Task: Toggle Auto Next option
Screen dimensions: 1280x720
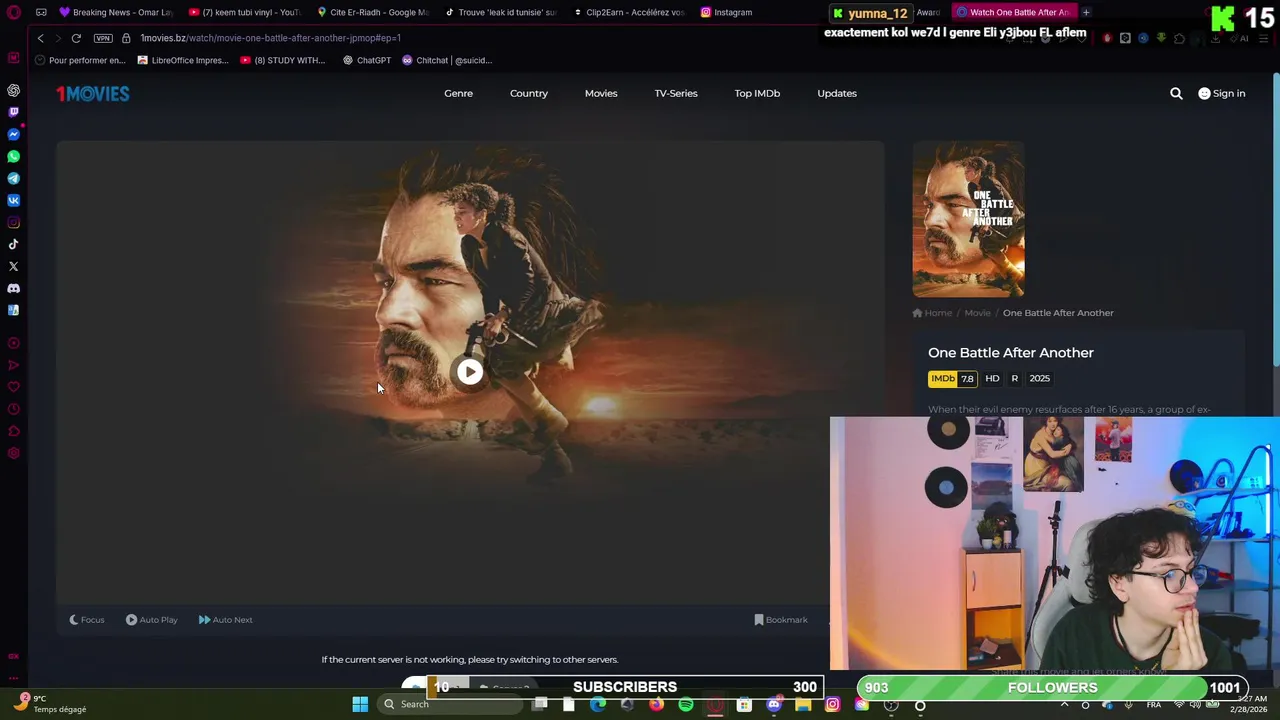Action: pyautogui.click(x=225, y=620)
